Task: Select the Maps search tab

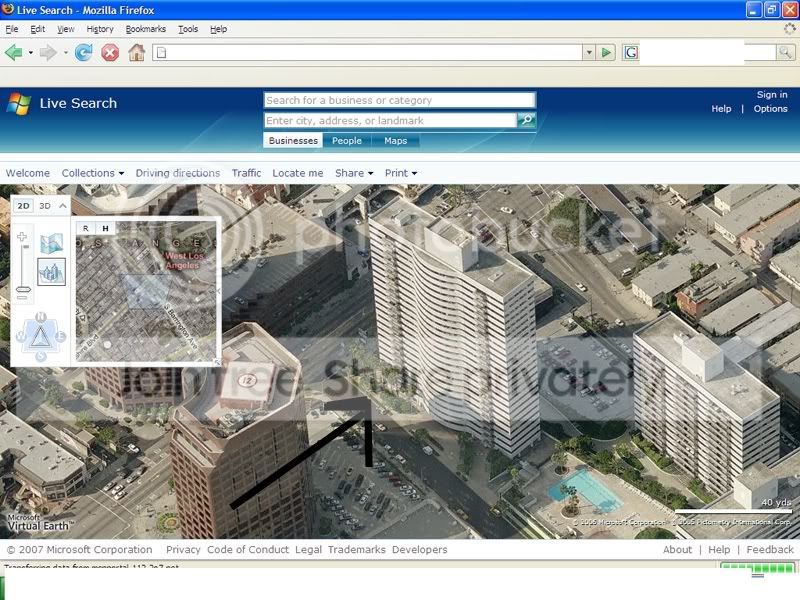Action: click(x=395, y=140)
